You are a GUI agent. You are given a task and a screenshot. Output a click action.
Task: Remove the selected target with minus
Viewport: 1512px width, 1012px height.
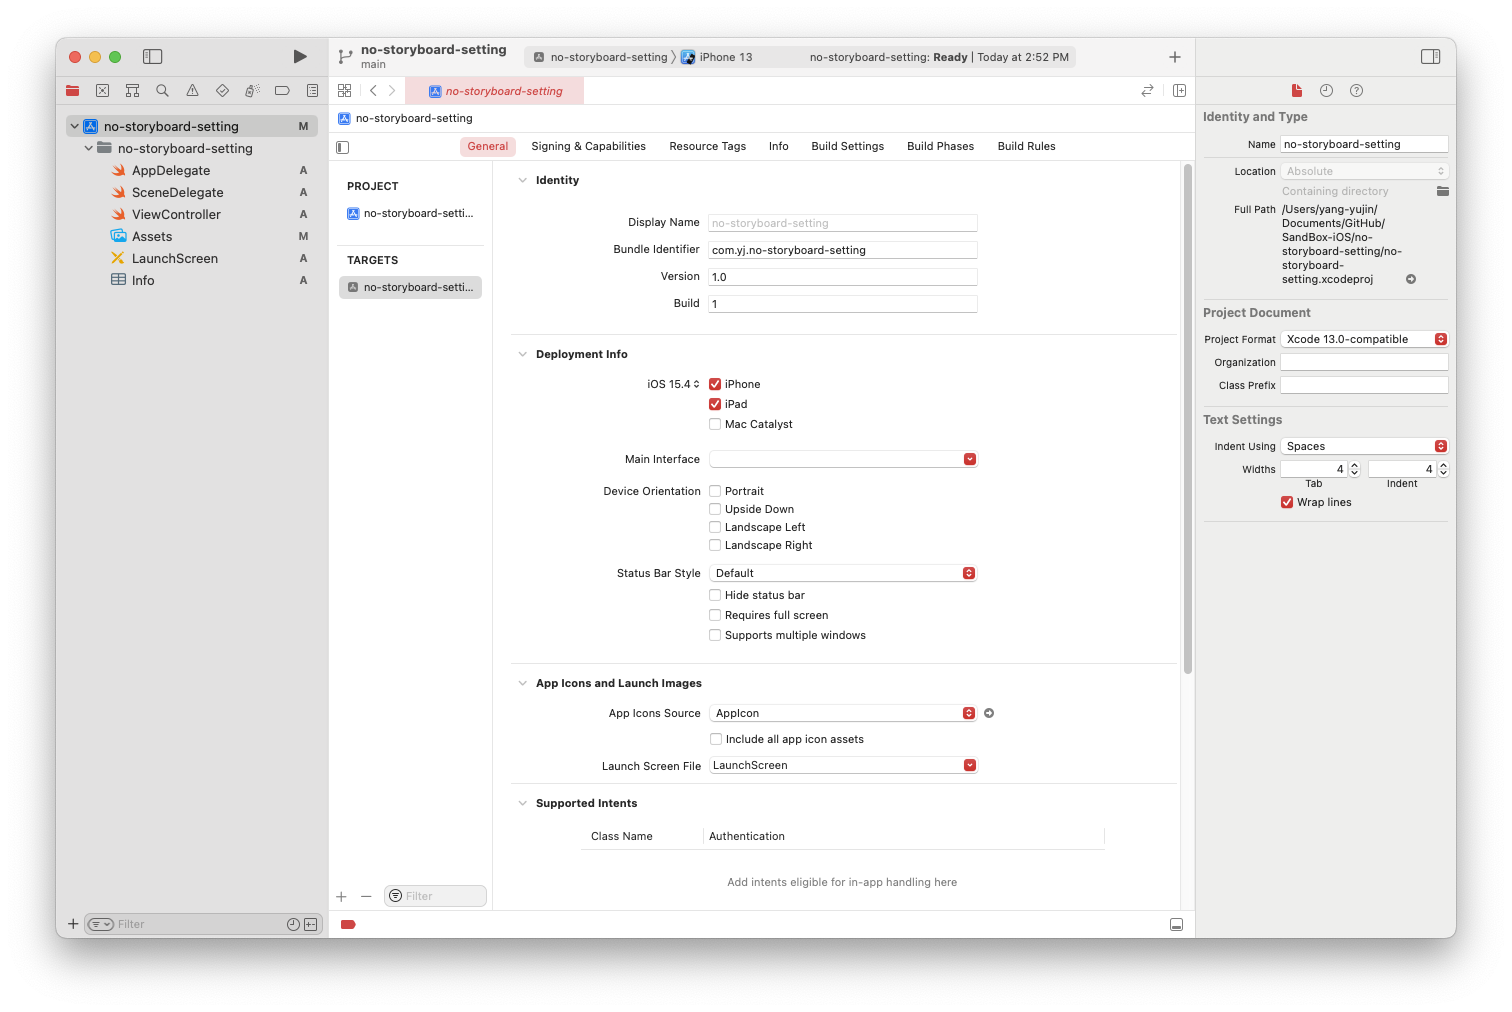pos(366,897)
